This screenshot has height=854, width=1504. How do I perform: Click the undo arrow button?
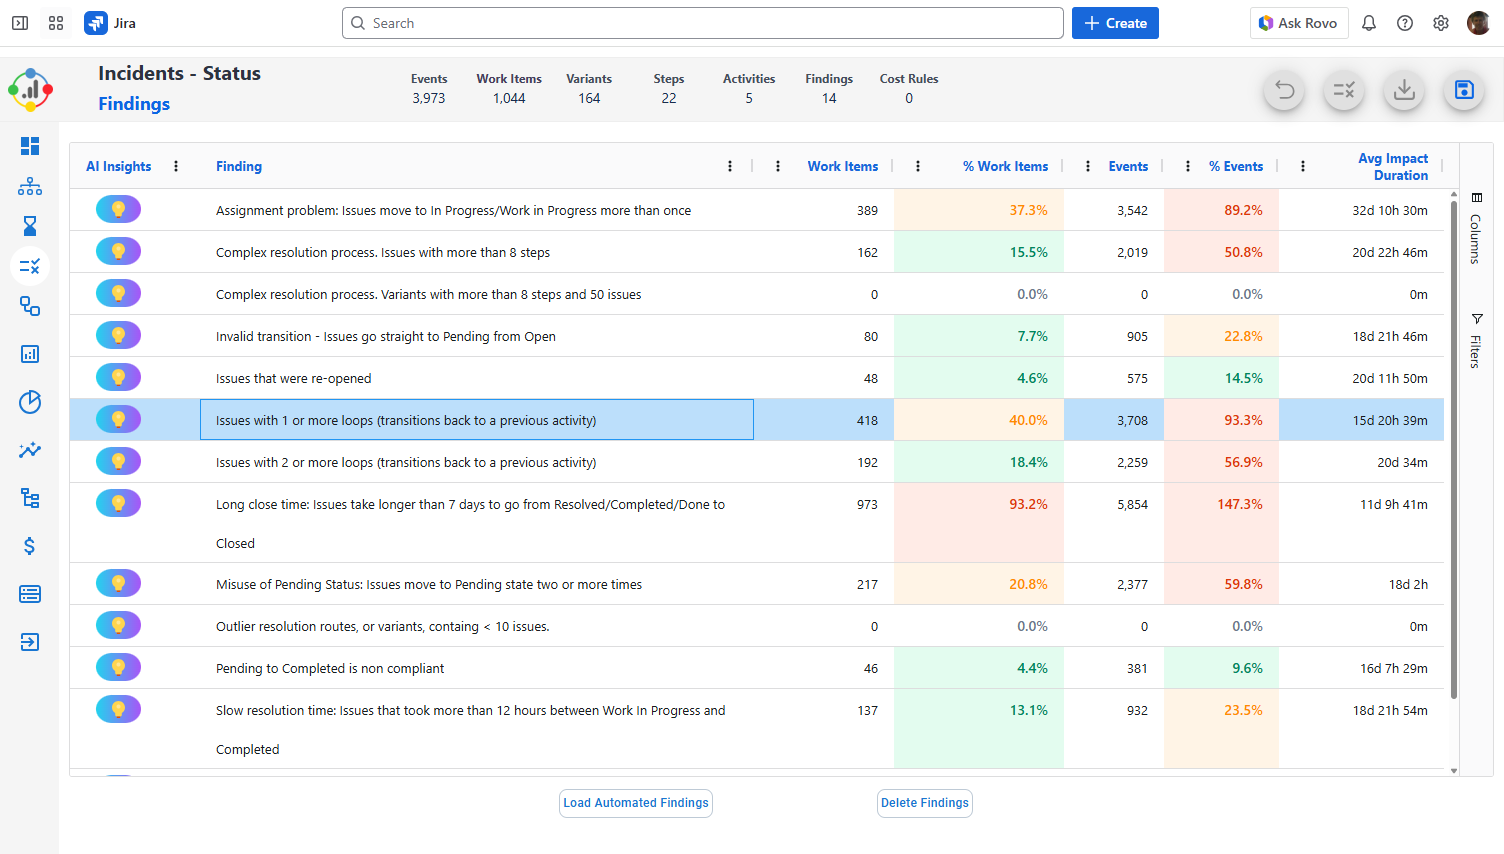pyautogui.click(x=1284, y=91)
